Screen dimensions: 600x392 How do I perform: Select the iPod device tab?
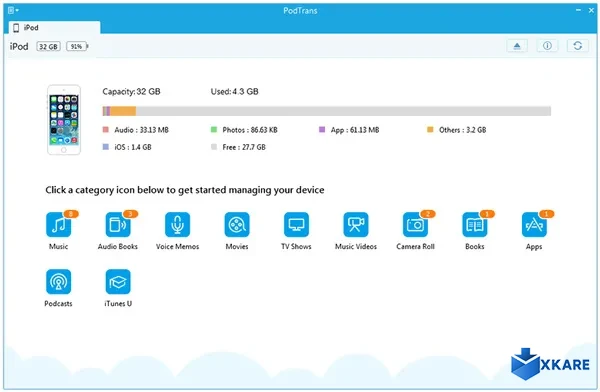pos(54,28)
